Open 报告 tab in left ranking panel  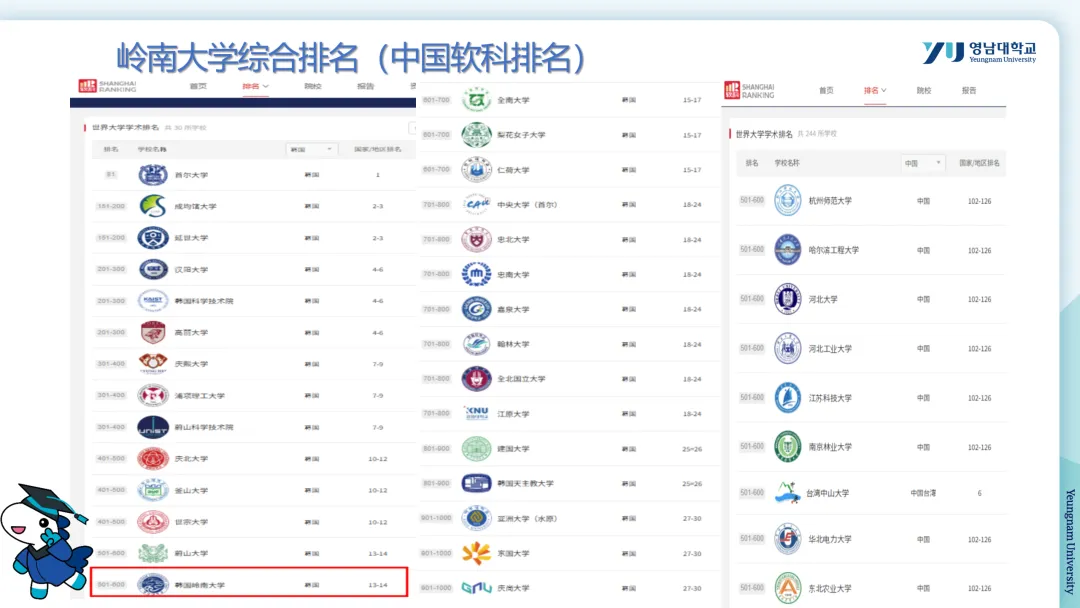tap(365, 86)
